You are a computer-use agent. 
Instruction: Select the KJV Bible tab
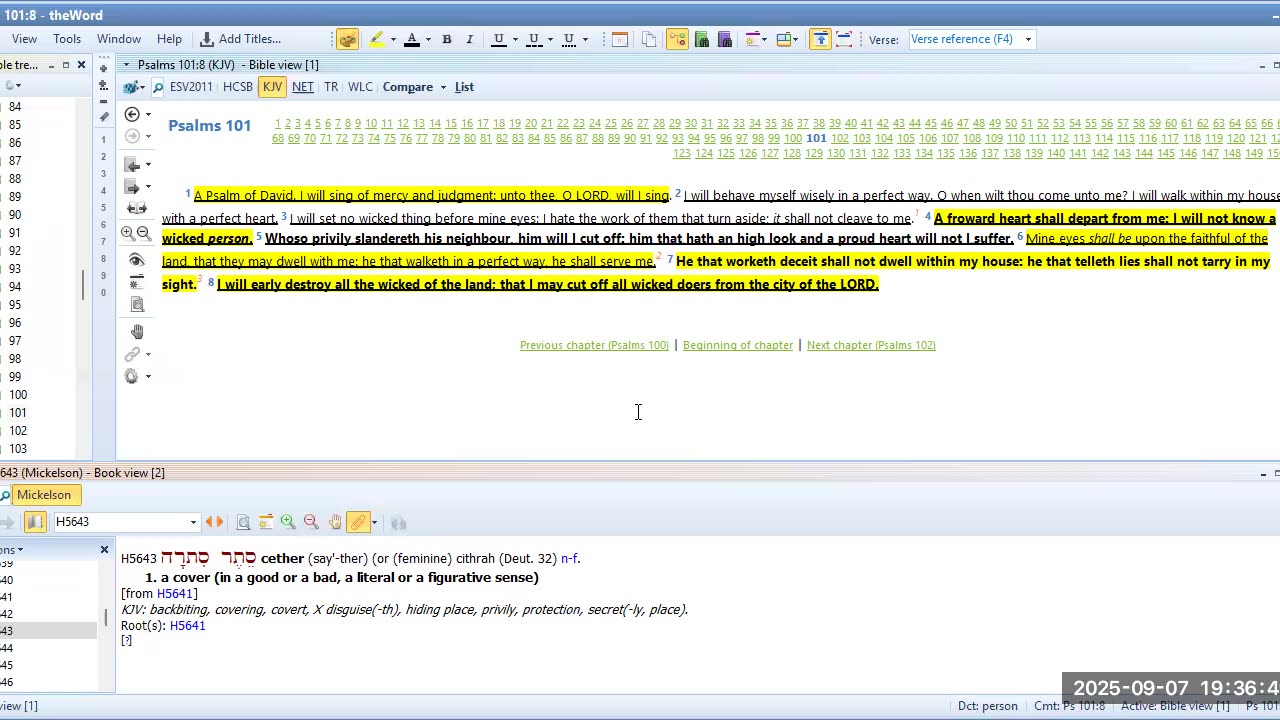coord(272,87)
